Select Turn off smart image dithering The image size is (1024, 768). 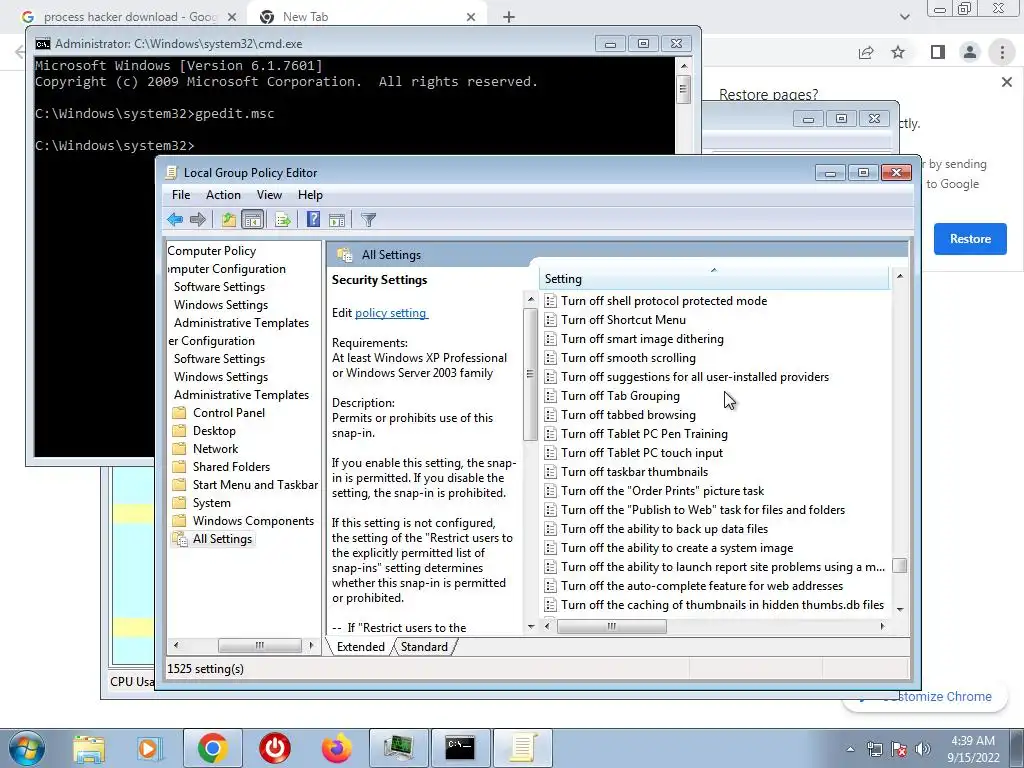[x=642, y=339]
